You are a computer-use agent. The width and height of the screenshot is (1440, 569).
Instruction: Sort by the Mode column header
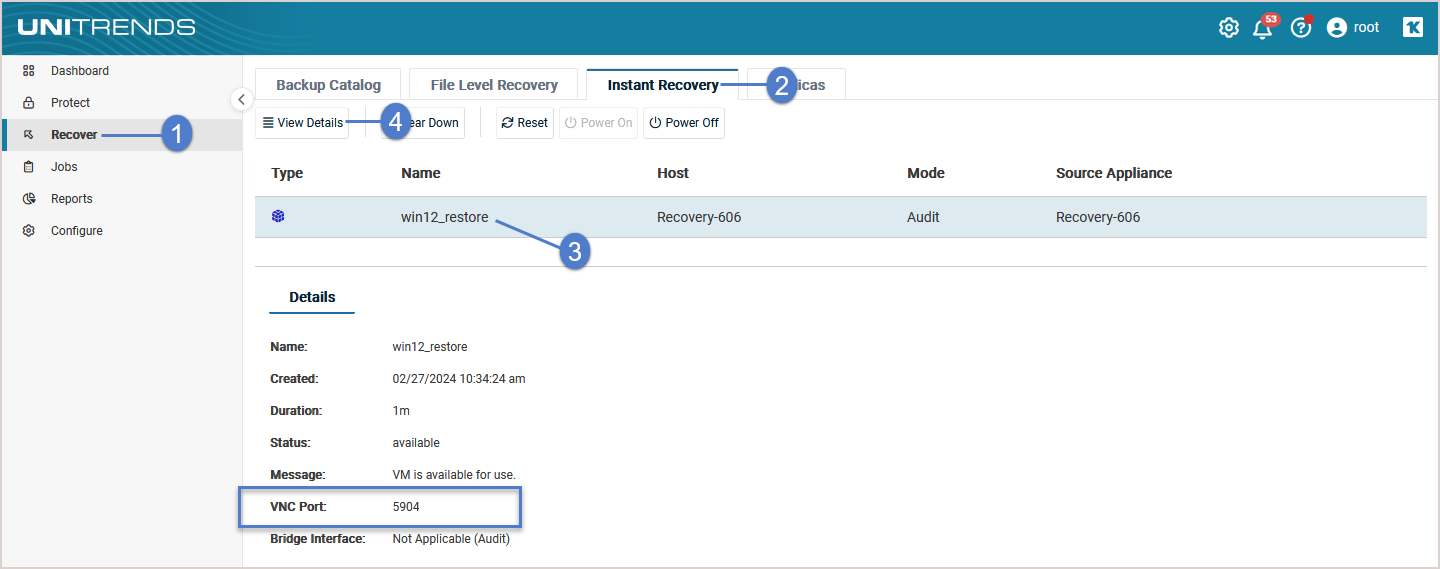(926, 173)
